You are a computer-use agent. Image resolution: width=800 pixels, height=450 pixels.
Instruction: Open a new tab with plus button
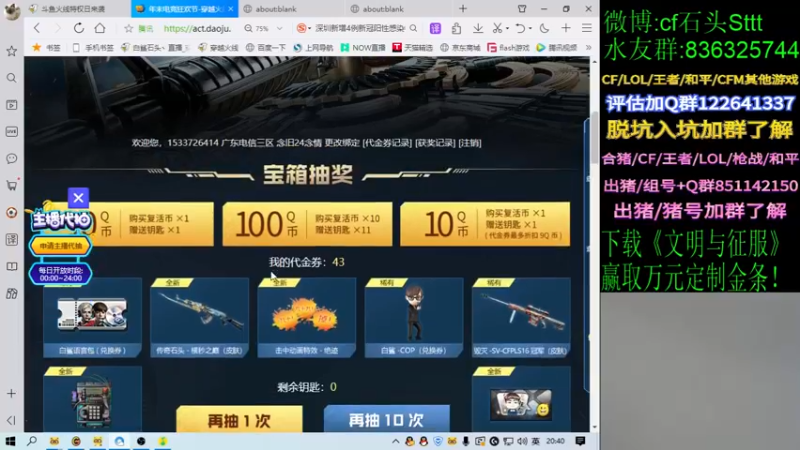point(463,9)
